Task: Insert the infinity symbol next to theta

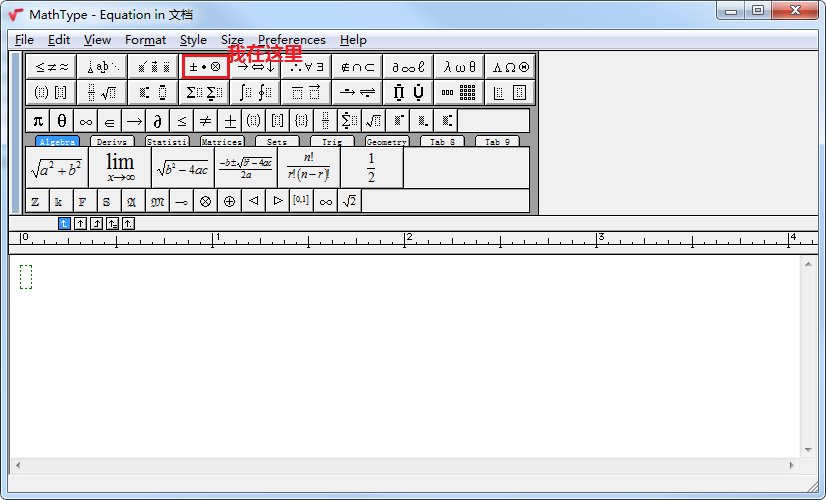Action: (86, 121)
